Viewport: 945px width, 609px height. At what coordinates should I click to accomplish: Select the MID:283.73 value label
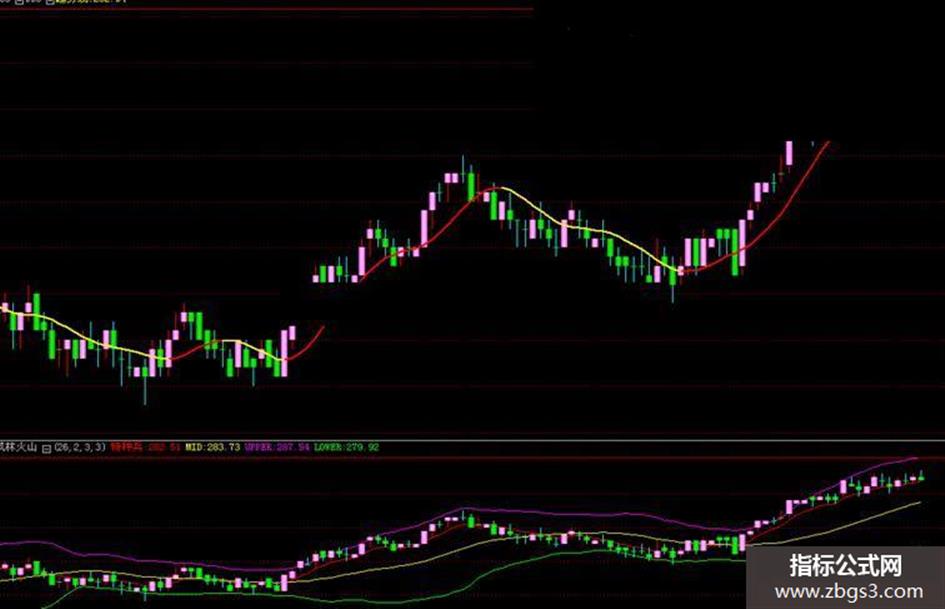coord(212,447)
